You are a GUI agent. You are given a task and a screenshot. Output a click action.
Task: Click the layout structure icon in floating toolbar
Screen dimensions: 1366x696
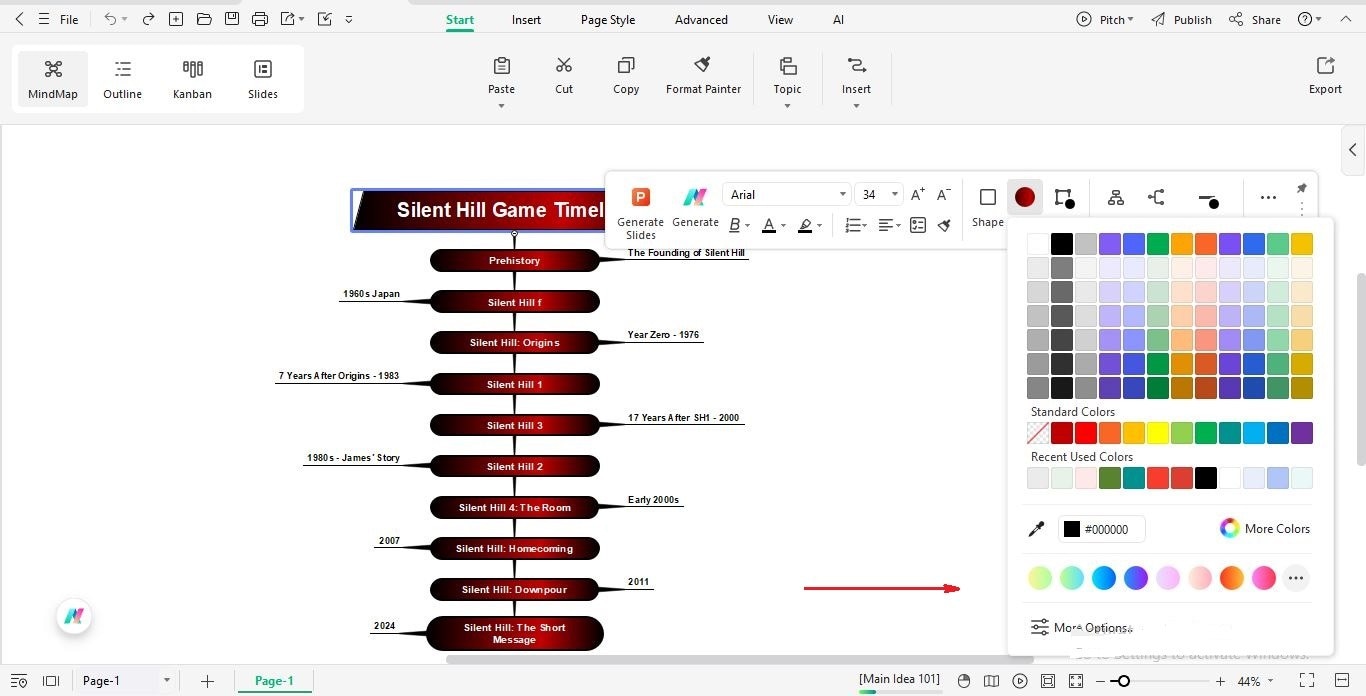(1116, 198)
